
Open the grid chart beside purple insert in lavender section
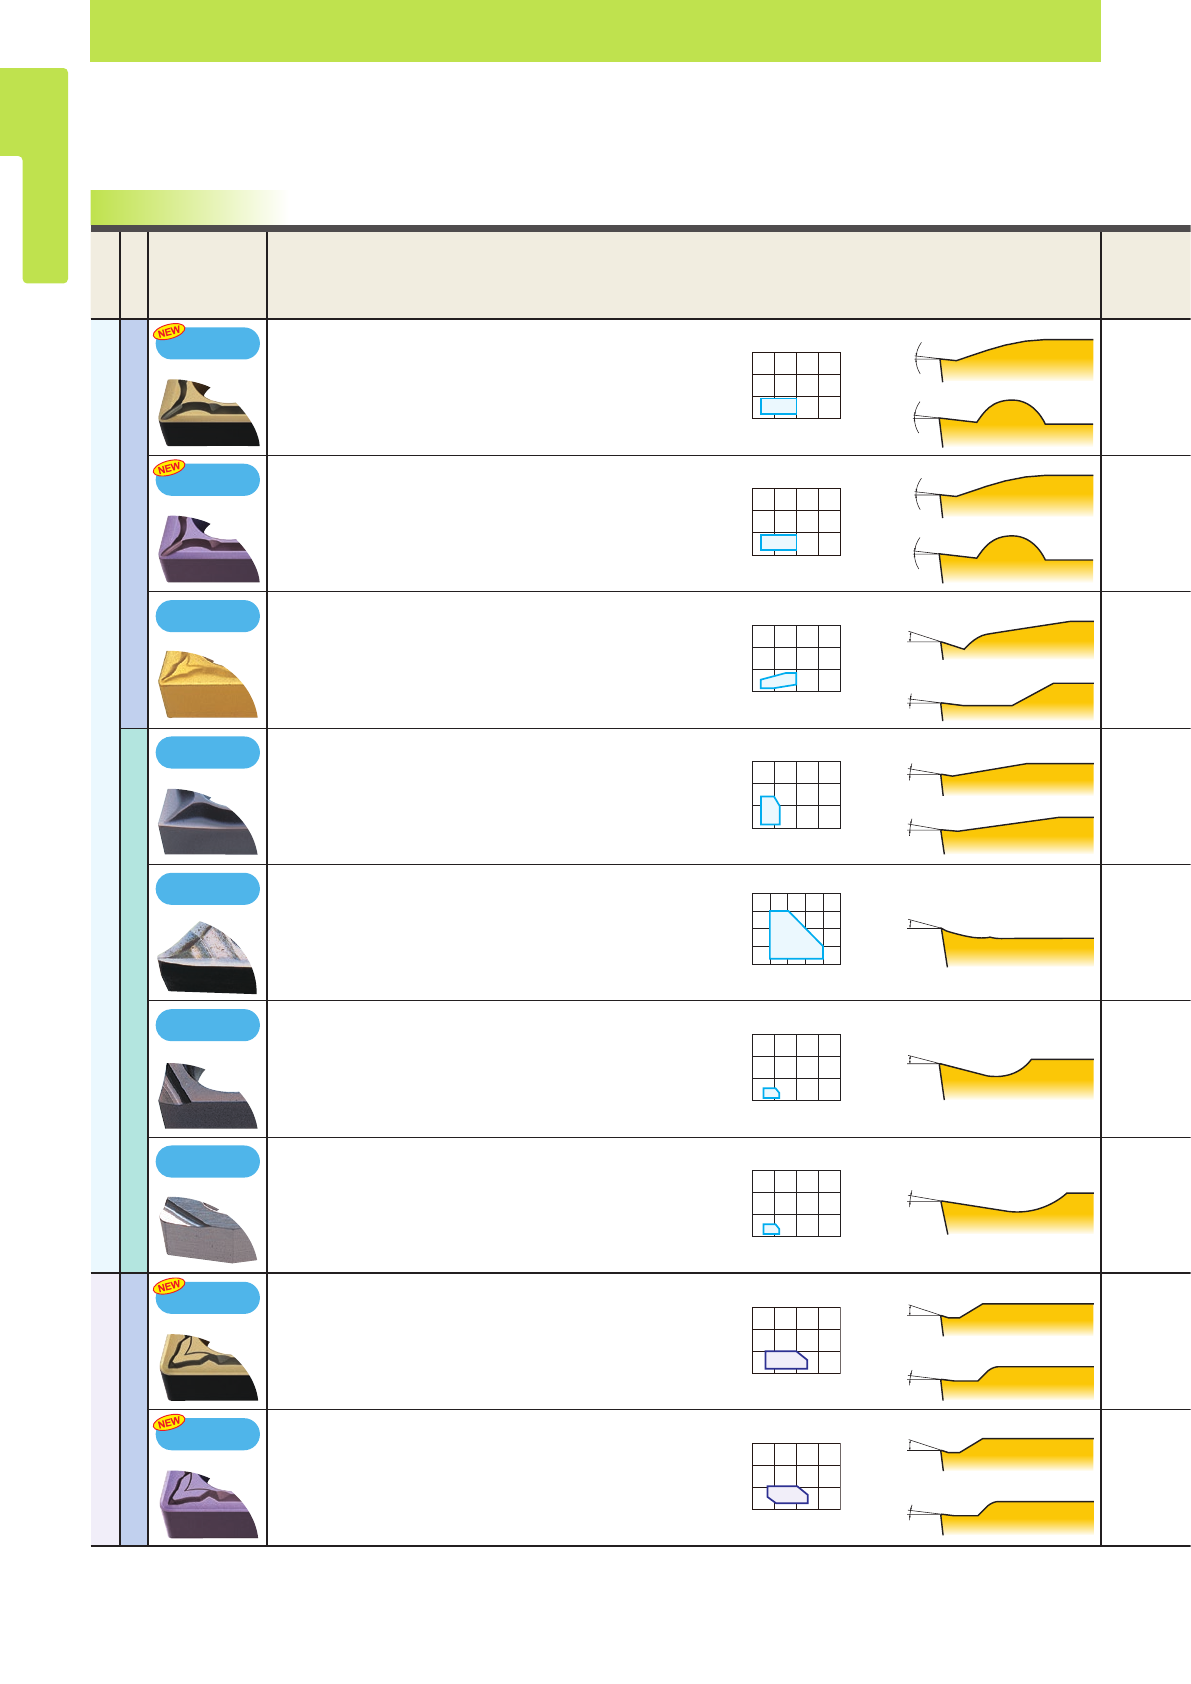pyautogui.click(x=796, y=1476)
